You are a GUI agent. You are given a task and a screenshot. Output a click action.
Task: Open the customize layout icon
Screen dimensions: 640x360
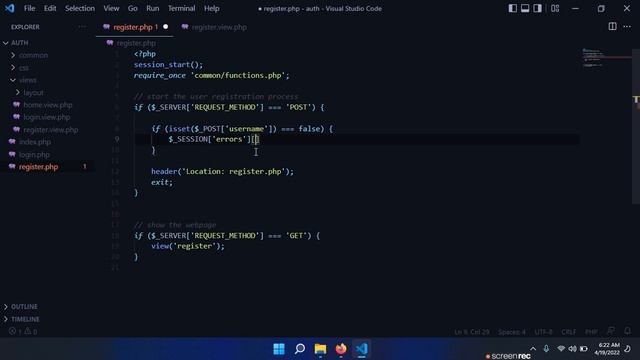[x=555, y=8]
